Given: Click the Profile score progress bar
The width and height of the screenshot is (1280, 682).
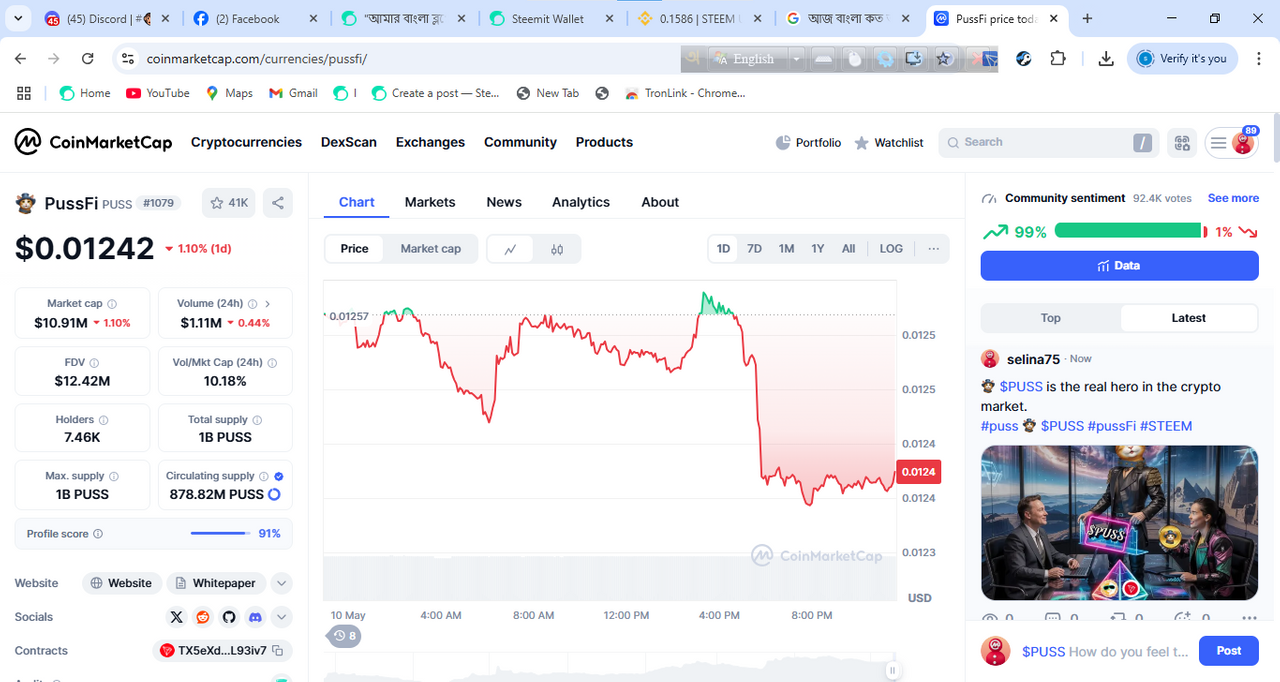Looking at the screenshot, I should (x=220, y=534).
